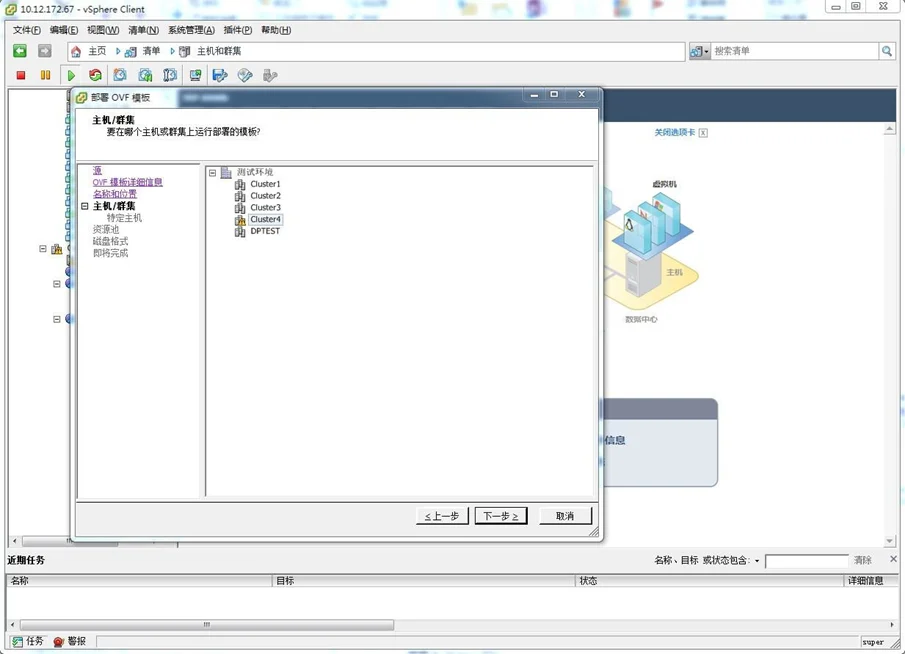905x654 pixels.
Task: Open the 清单(N) menu
Action: pyautogui.click(x=143, y=30)
